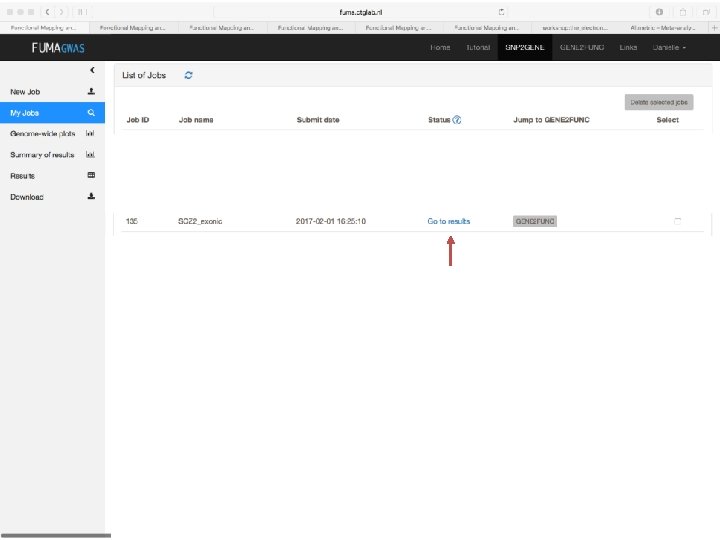The width and height of the screenshot is (720, 540).
Task: Click the browser back arrow
Action: click(47, 12)
